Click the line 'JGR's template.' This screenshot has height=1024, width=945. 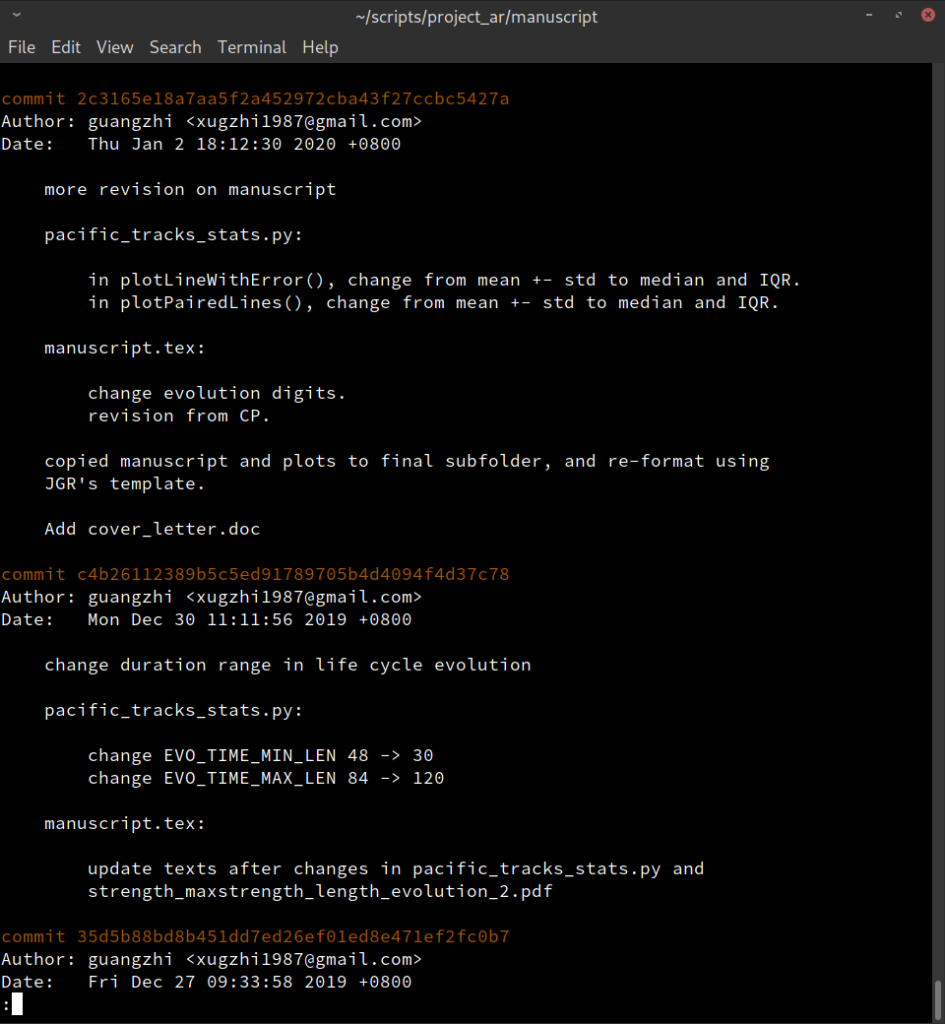tap(125, 484)
